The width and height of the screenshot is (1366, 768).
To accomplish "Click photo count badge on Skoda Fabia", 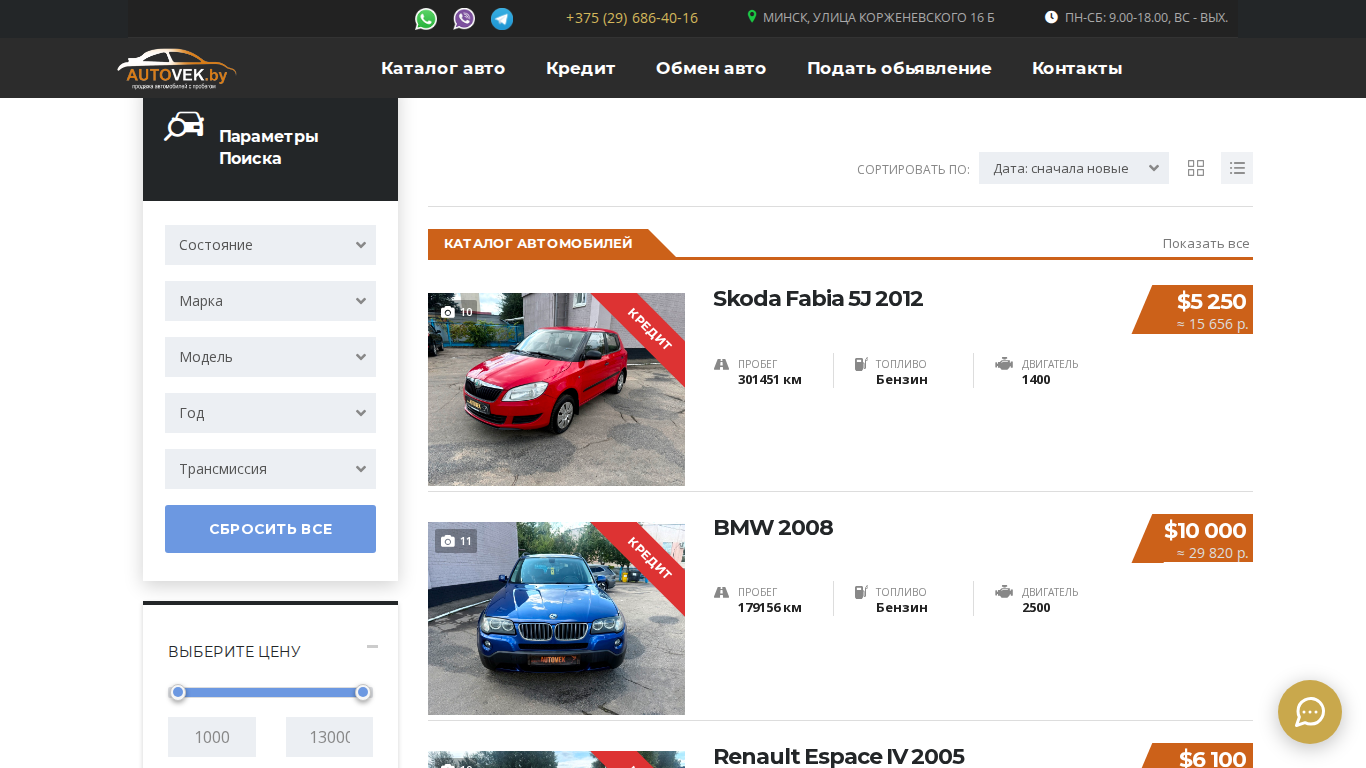I will point(457,312).
